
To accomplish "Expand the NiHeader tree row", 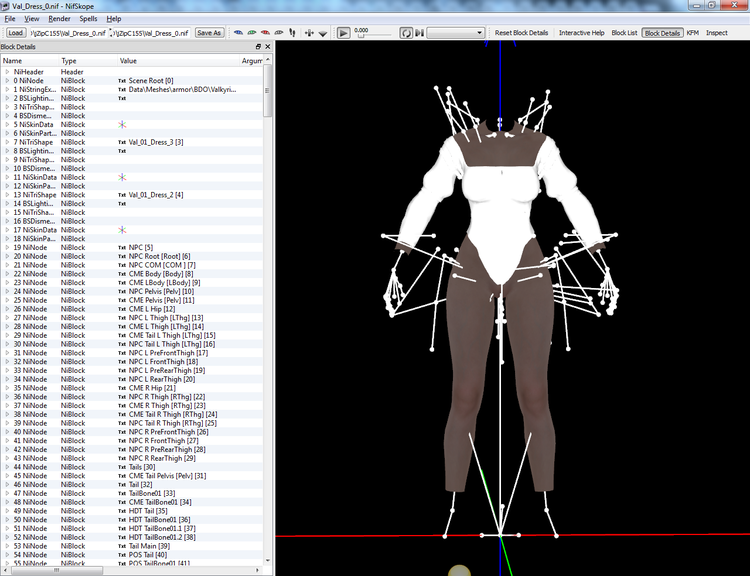I will (x=7, y=72).
